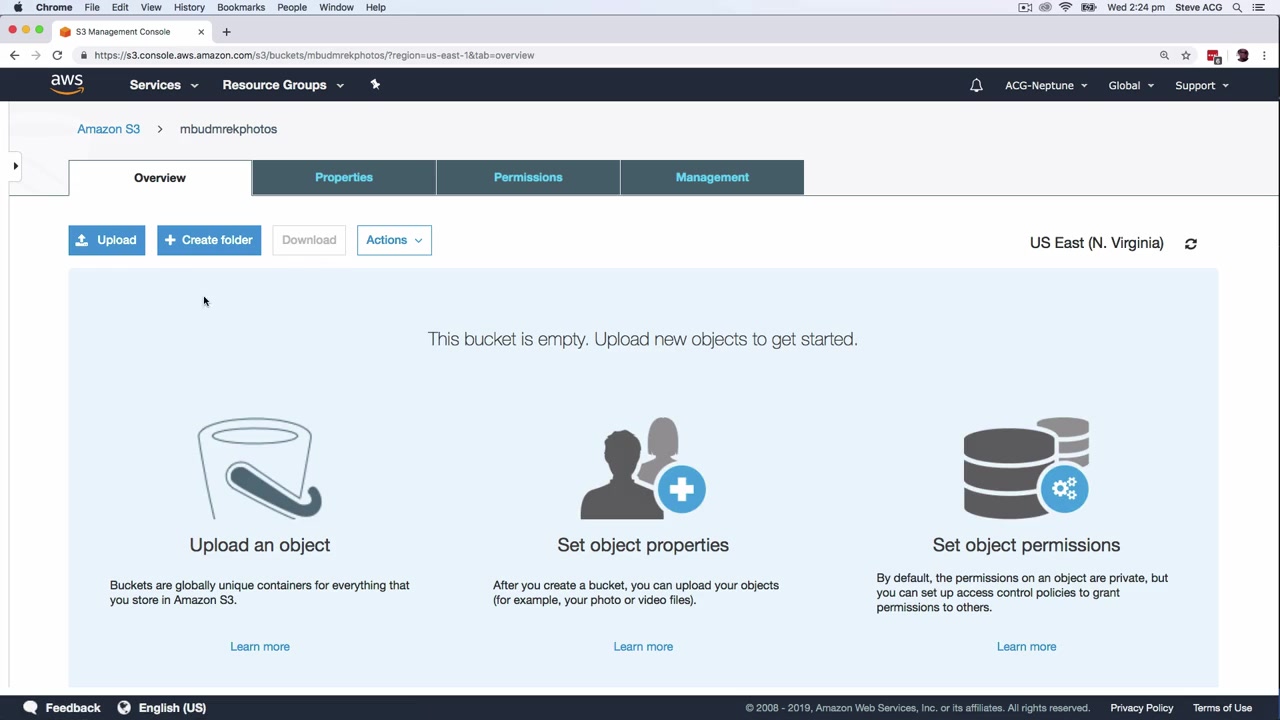Open the Apple menu

[x=18, y=7]
